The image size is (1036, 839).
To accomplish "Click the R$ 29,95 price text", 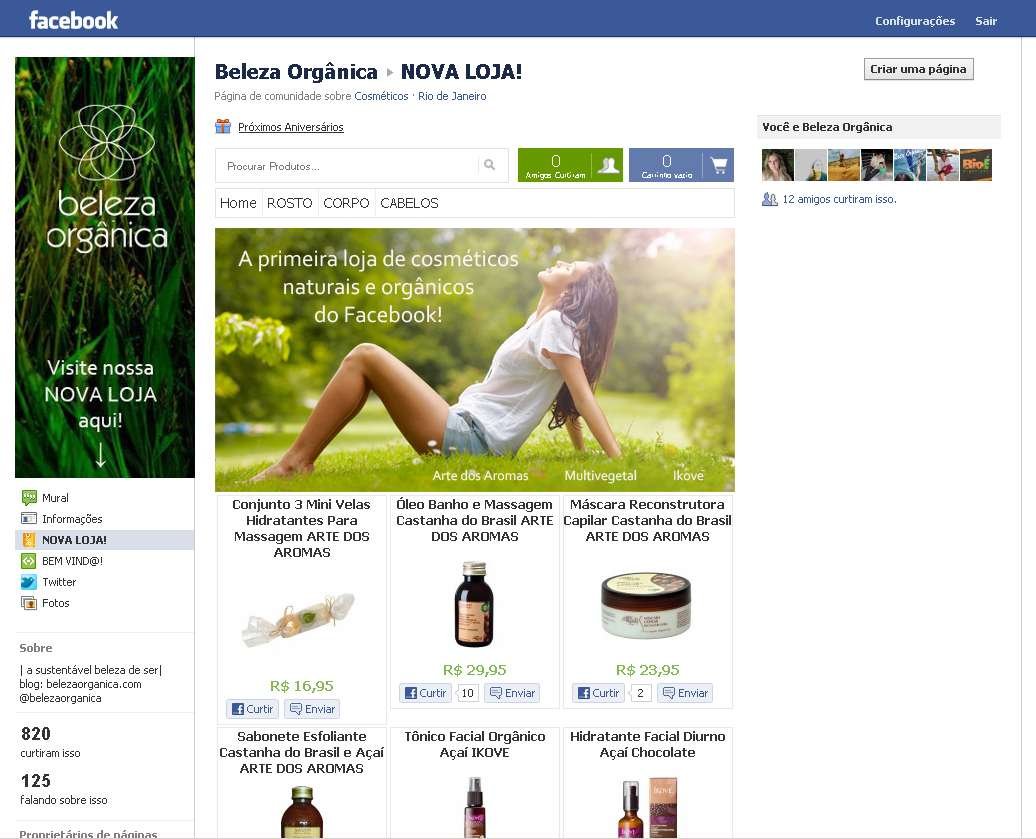I will pos(474,670).
